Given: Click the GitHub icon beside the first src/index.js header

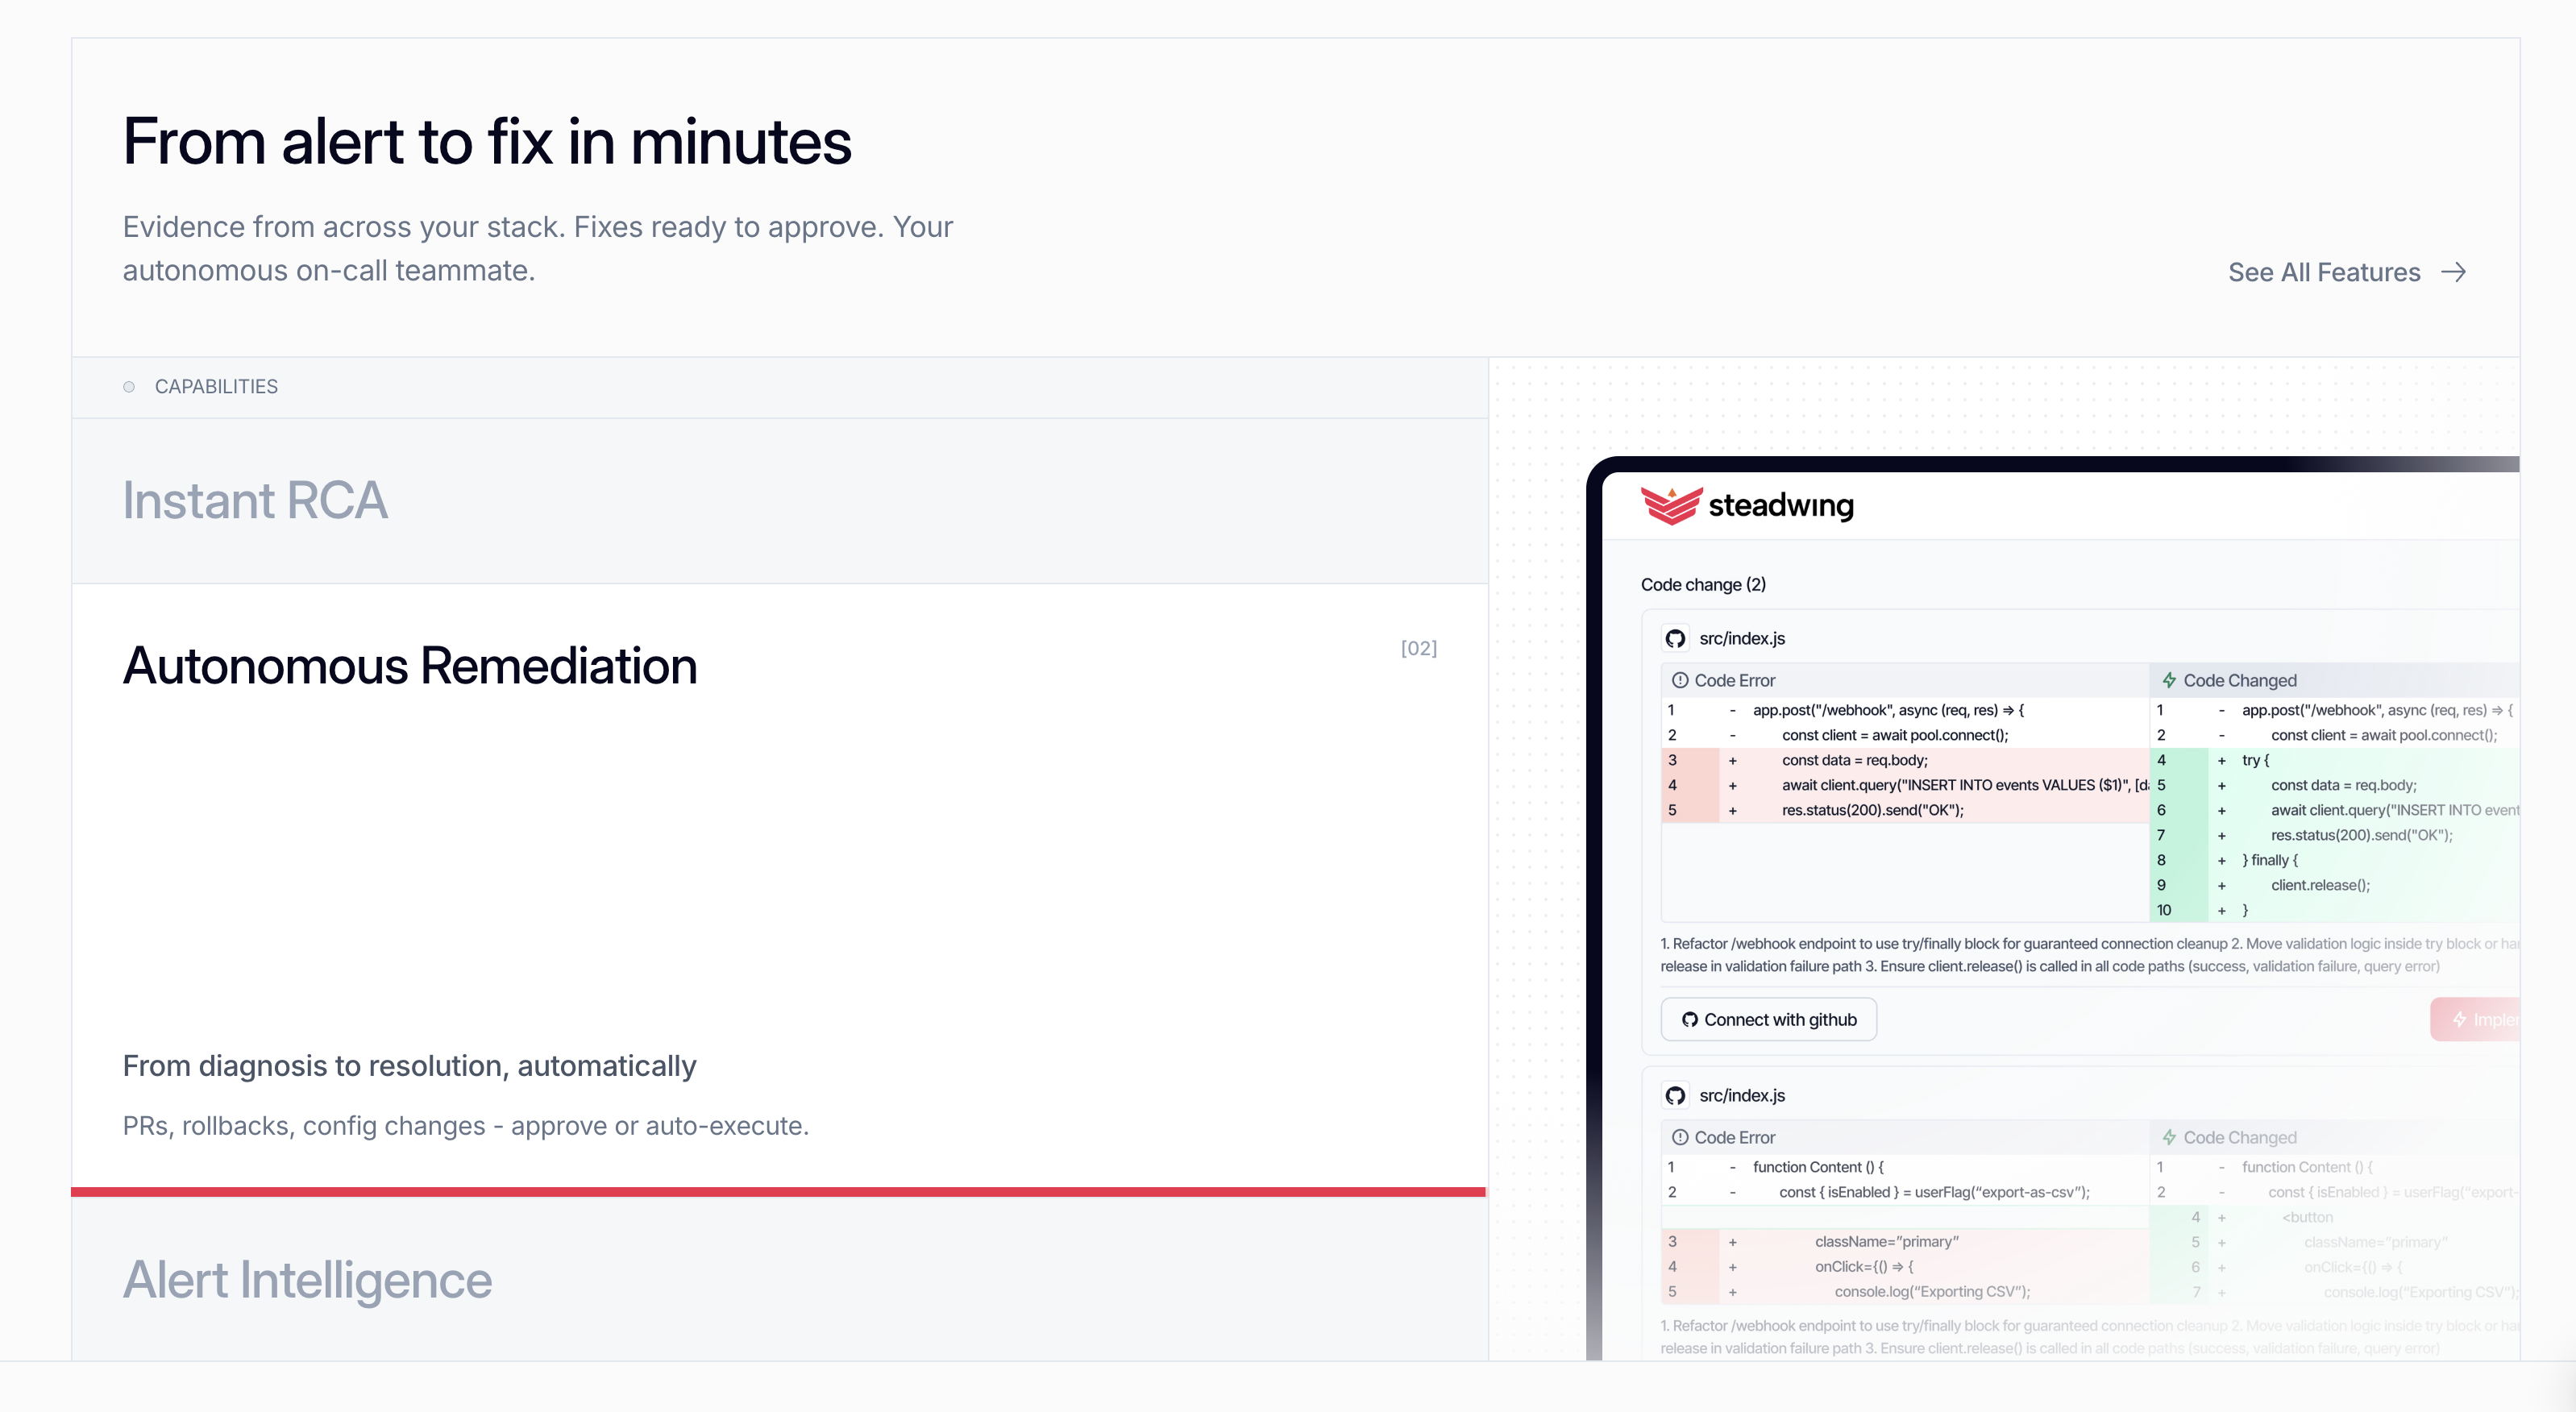Looking at the screenshot, I should [x=1676, y=638].
